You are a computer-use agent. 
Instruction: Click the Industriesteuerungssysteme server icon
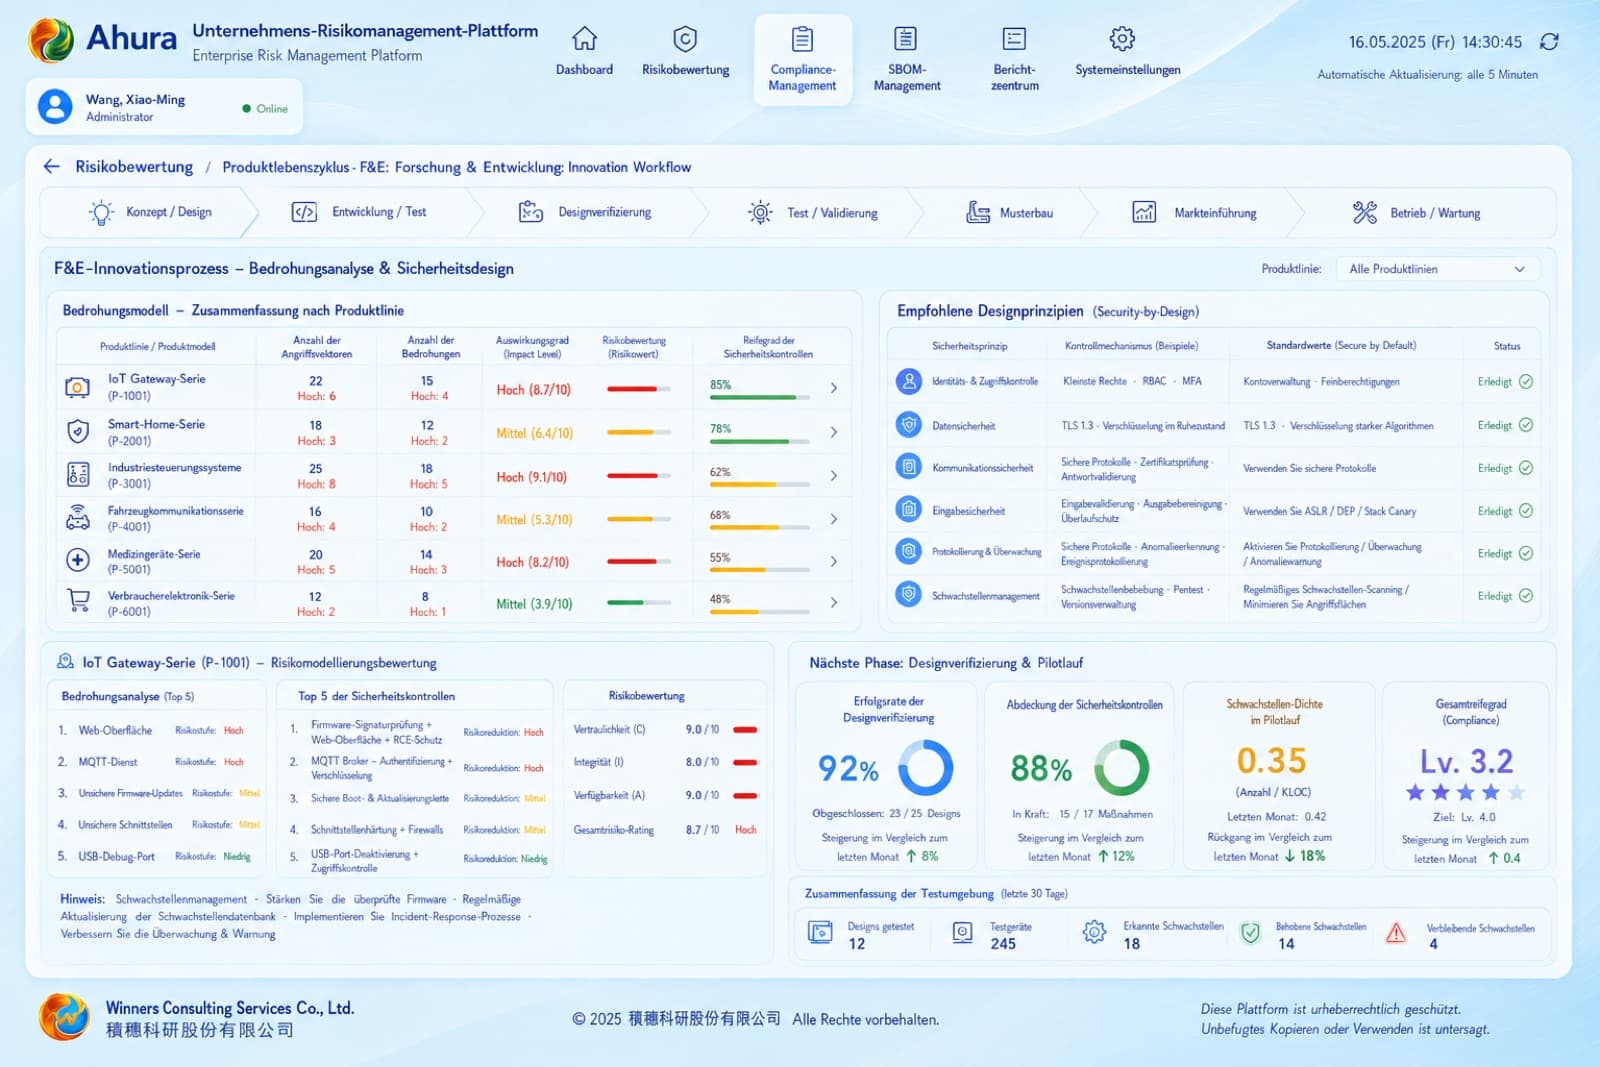coord(77,474)
